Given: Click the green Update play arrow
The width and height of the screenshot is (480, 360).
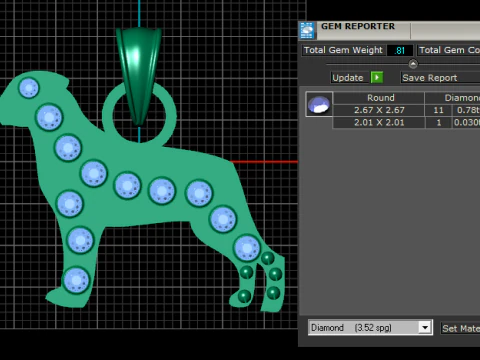Looking at the screenshot, I should click(377, 77).
